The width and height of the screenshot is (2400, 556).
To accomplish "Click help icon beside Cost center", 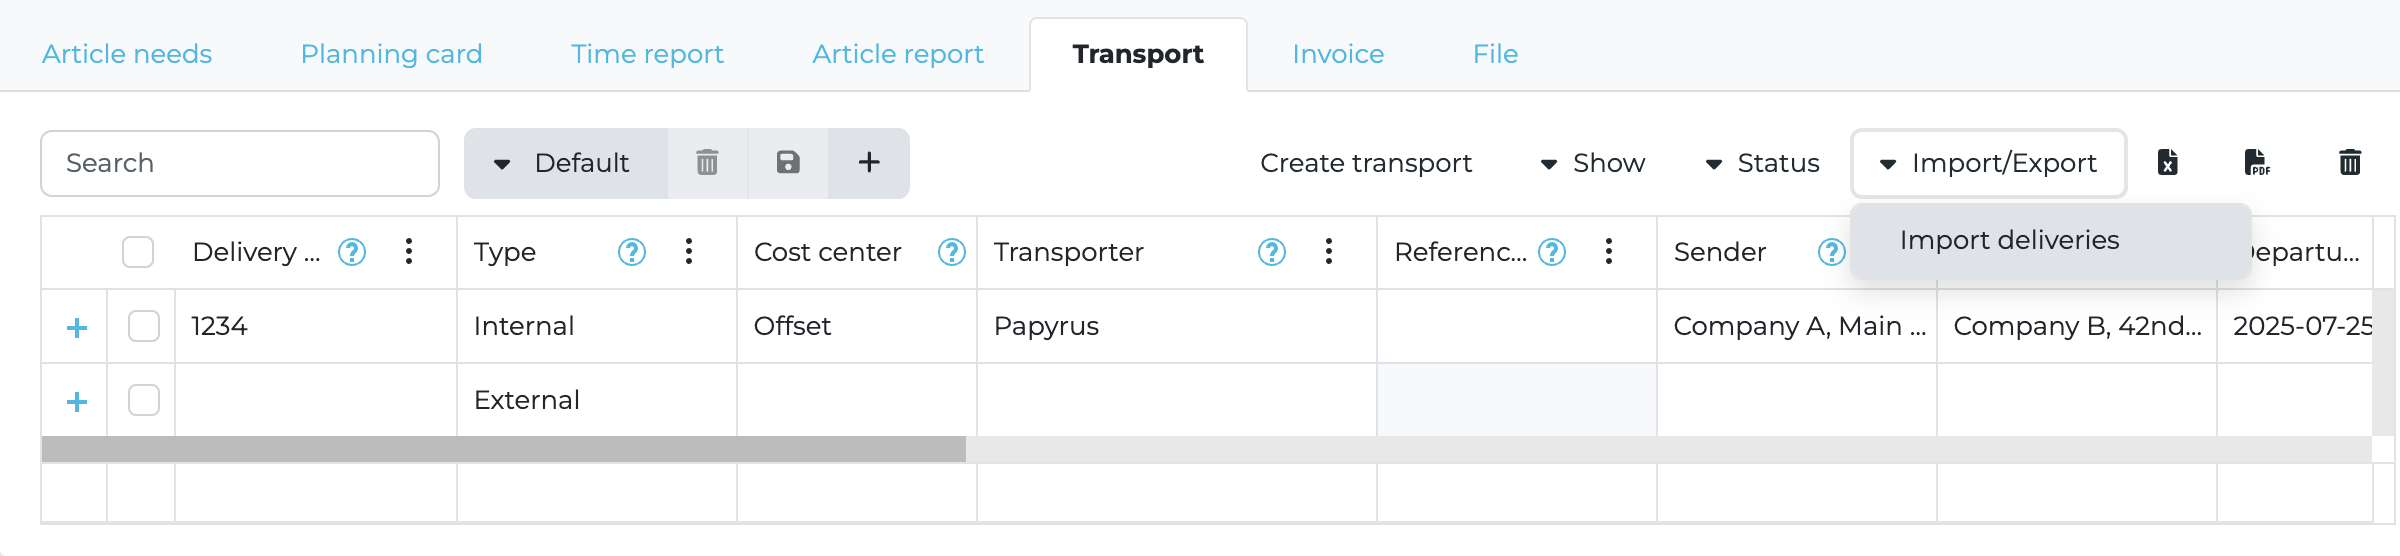I will pos(951,252).
